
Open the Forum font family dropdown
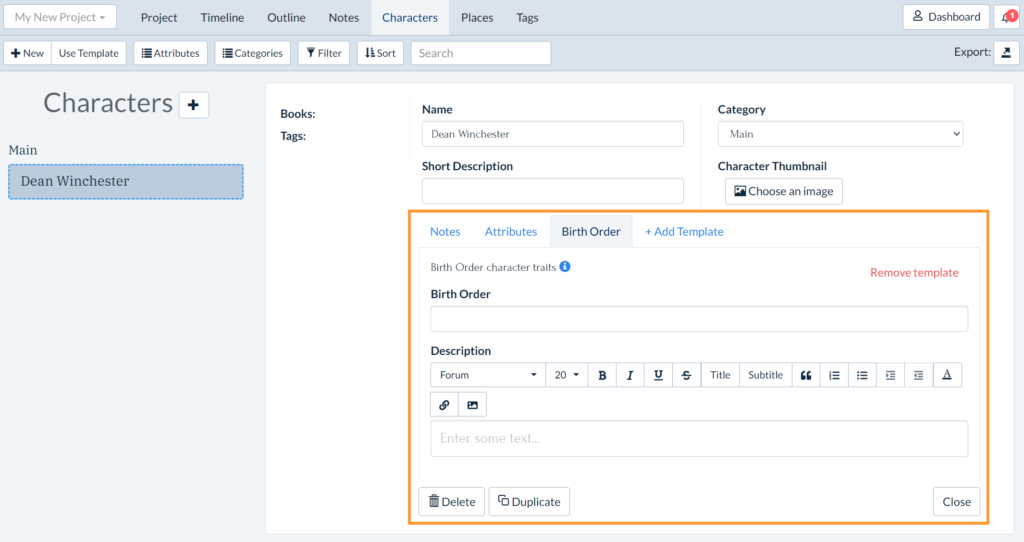click(488, 375)
